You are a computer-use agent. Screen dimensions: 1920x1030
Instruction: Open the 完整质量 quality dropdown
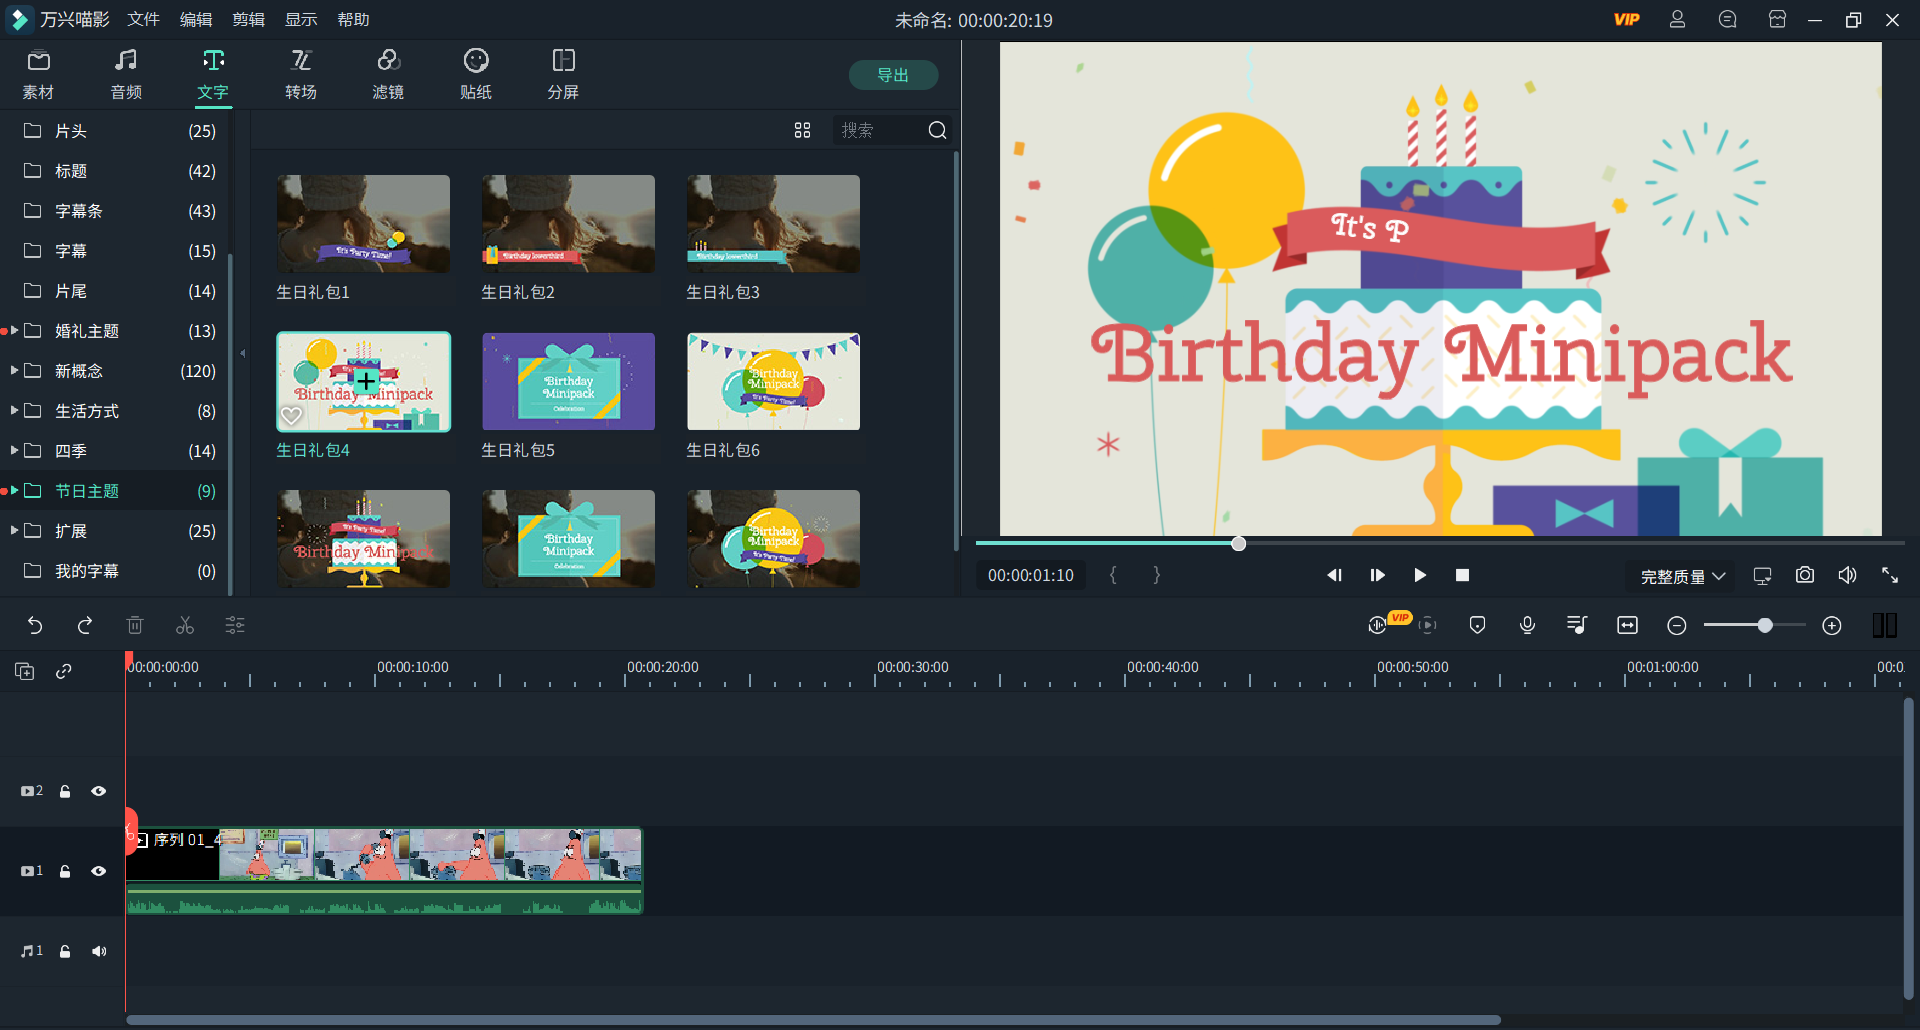(1682, 576)
